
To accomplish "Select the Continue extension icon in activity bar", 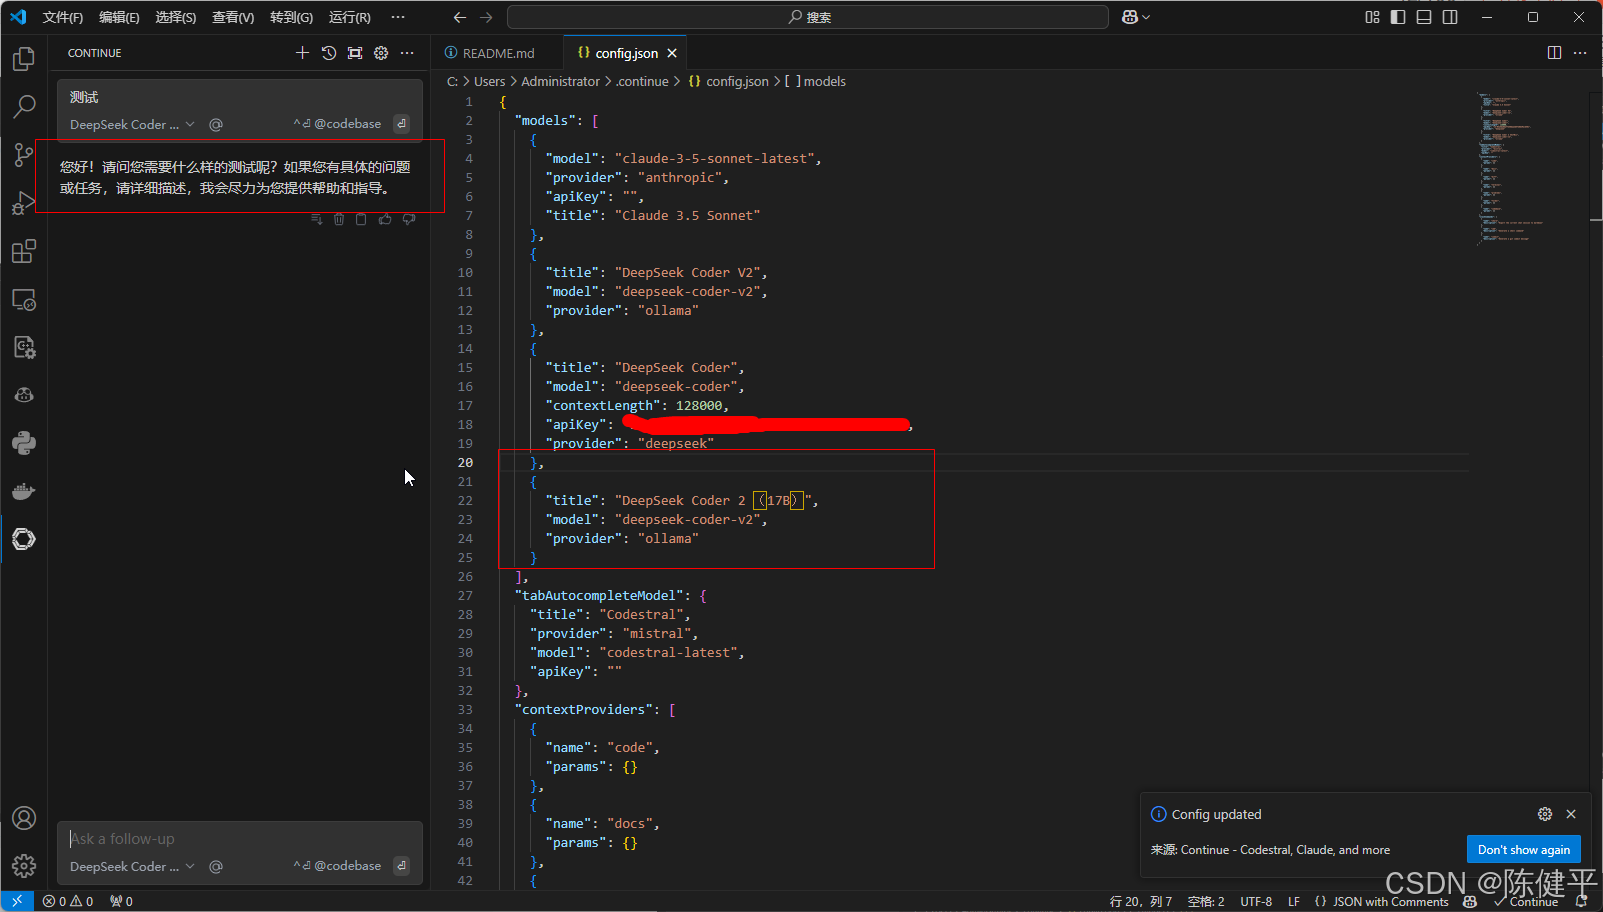I will (x=24, y=539).
